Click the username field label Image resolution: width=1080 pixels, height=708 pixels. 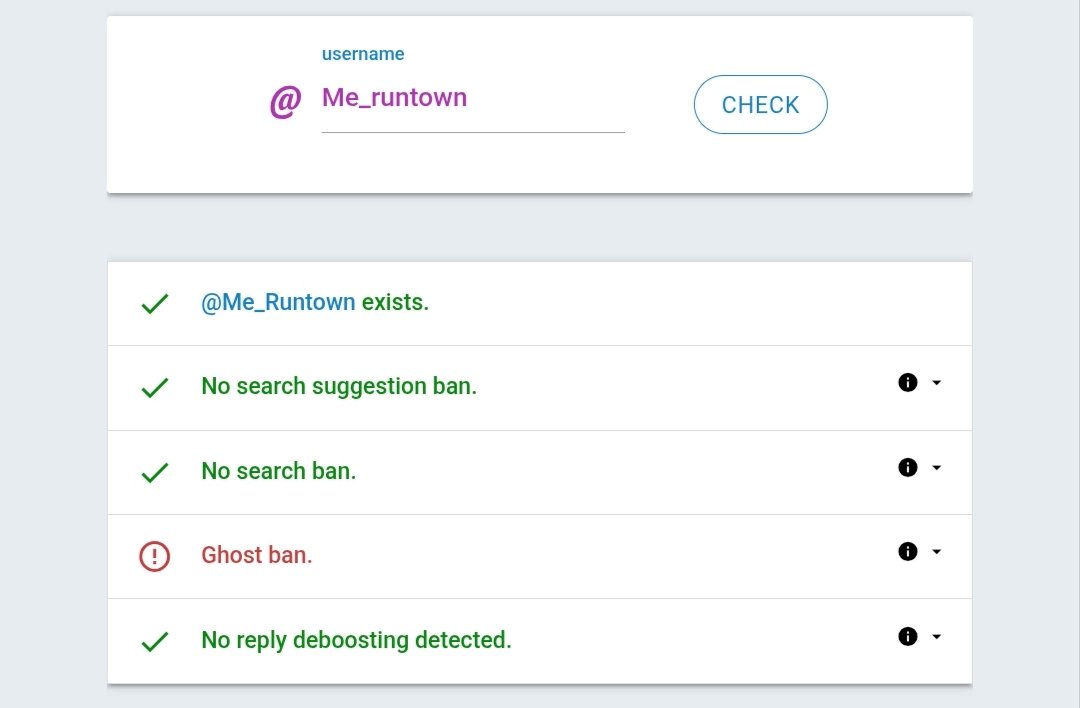[x=363, y=54]
